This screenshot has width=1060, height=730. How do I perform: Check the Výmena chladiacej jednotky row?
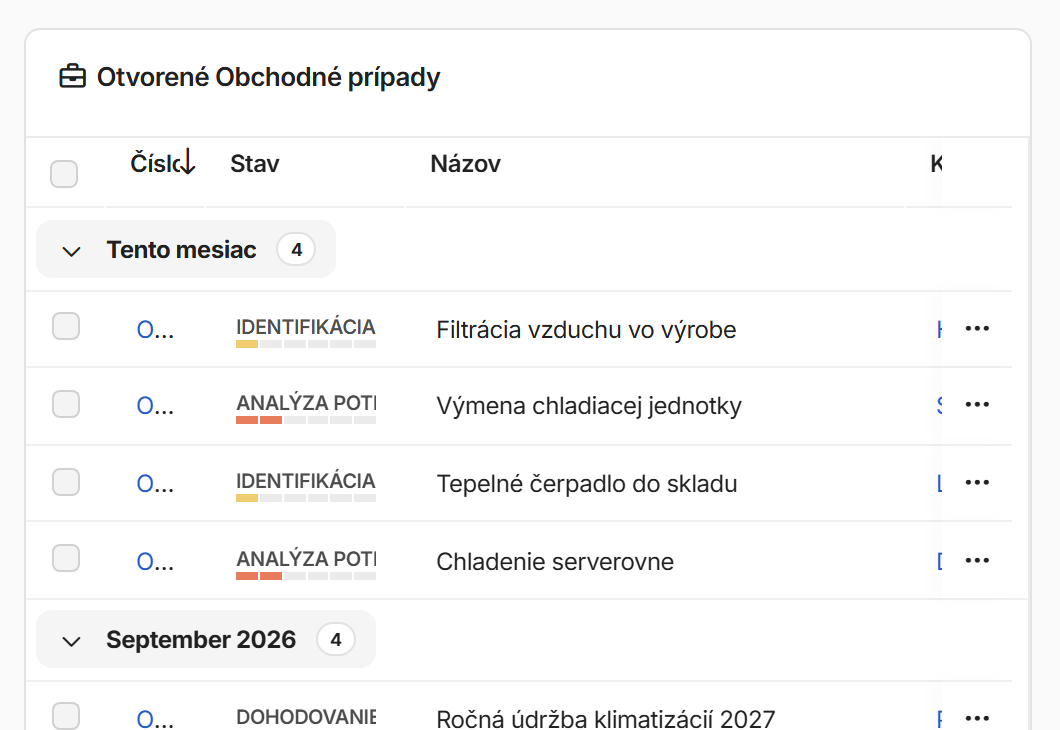coord(66,404)
